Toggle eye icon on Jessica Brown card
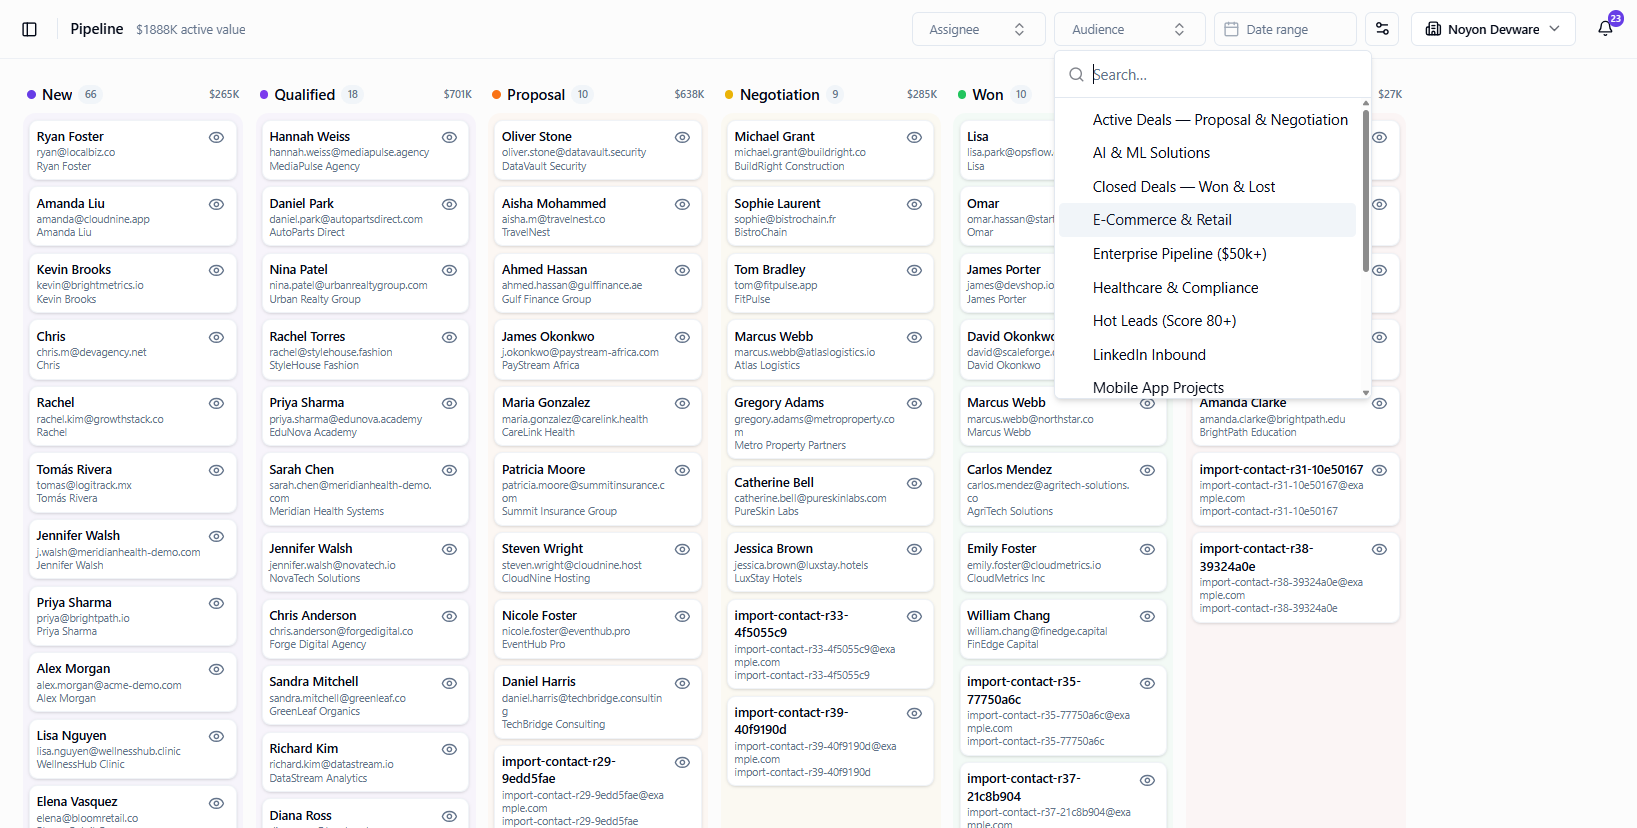The image size is (1637, 828). pos(914,549)
